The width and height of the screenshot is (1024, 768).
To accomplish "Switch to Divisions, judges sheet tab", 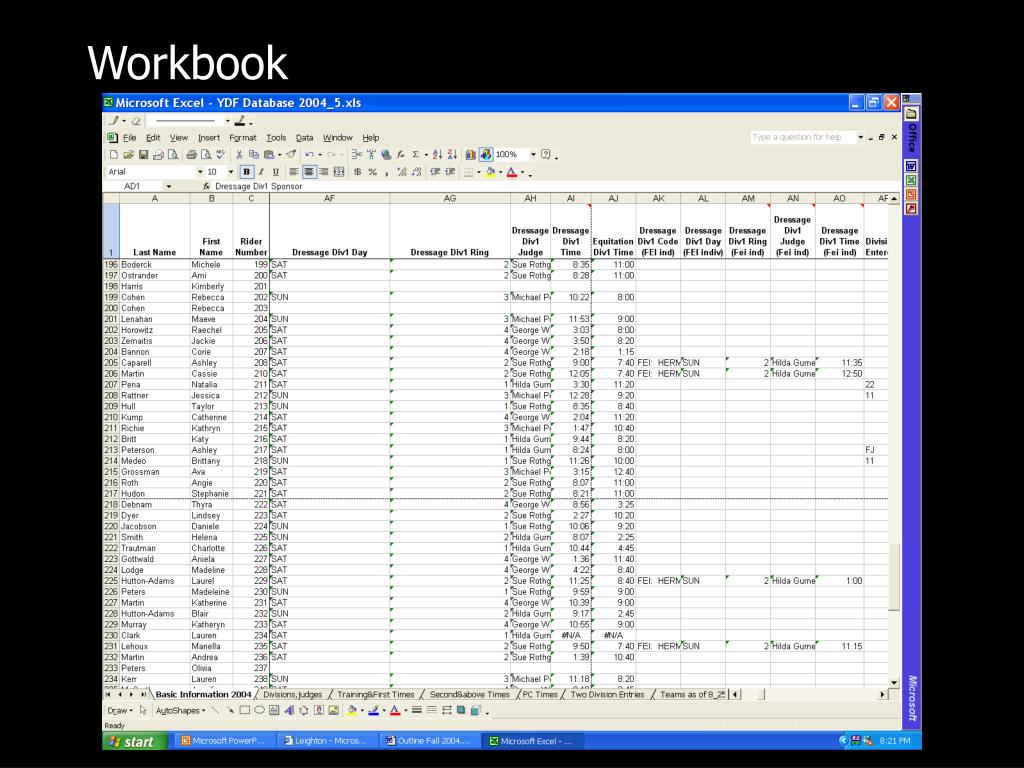I will coord(293,695).
